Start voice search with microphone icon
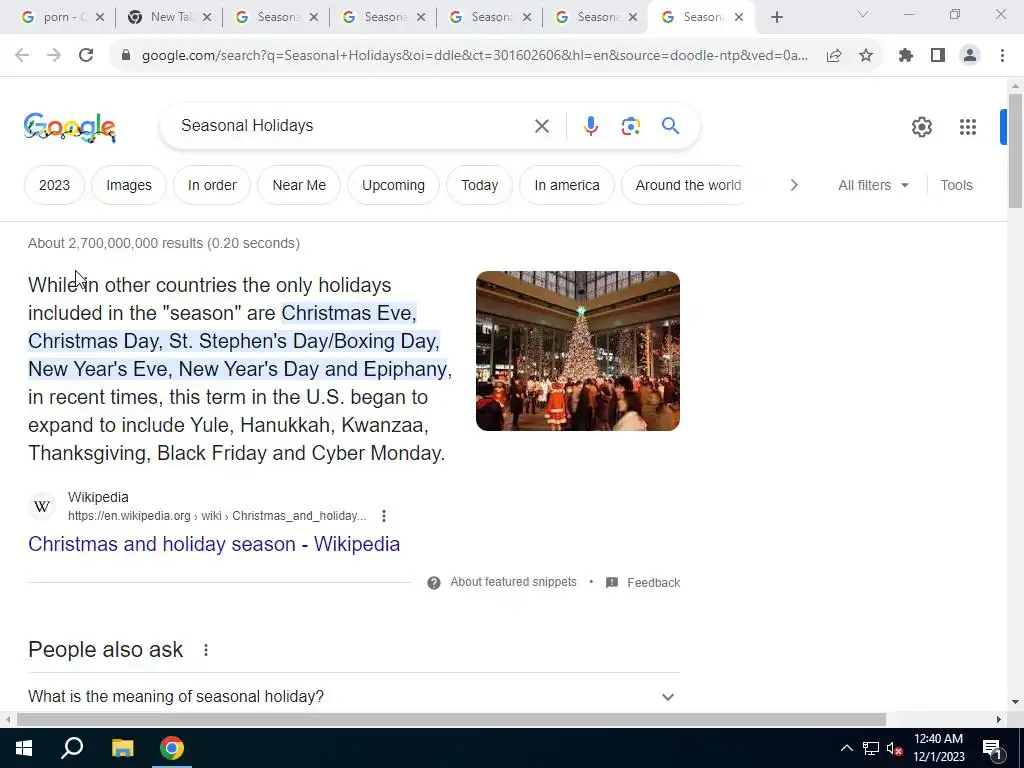Screen dimensions: 1024x768 point(590,126)
